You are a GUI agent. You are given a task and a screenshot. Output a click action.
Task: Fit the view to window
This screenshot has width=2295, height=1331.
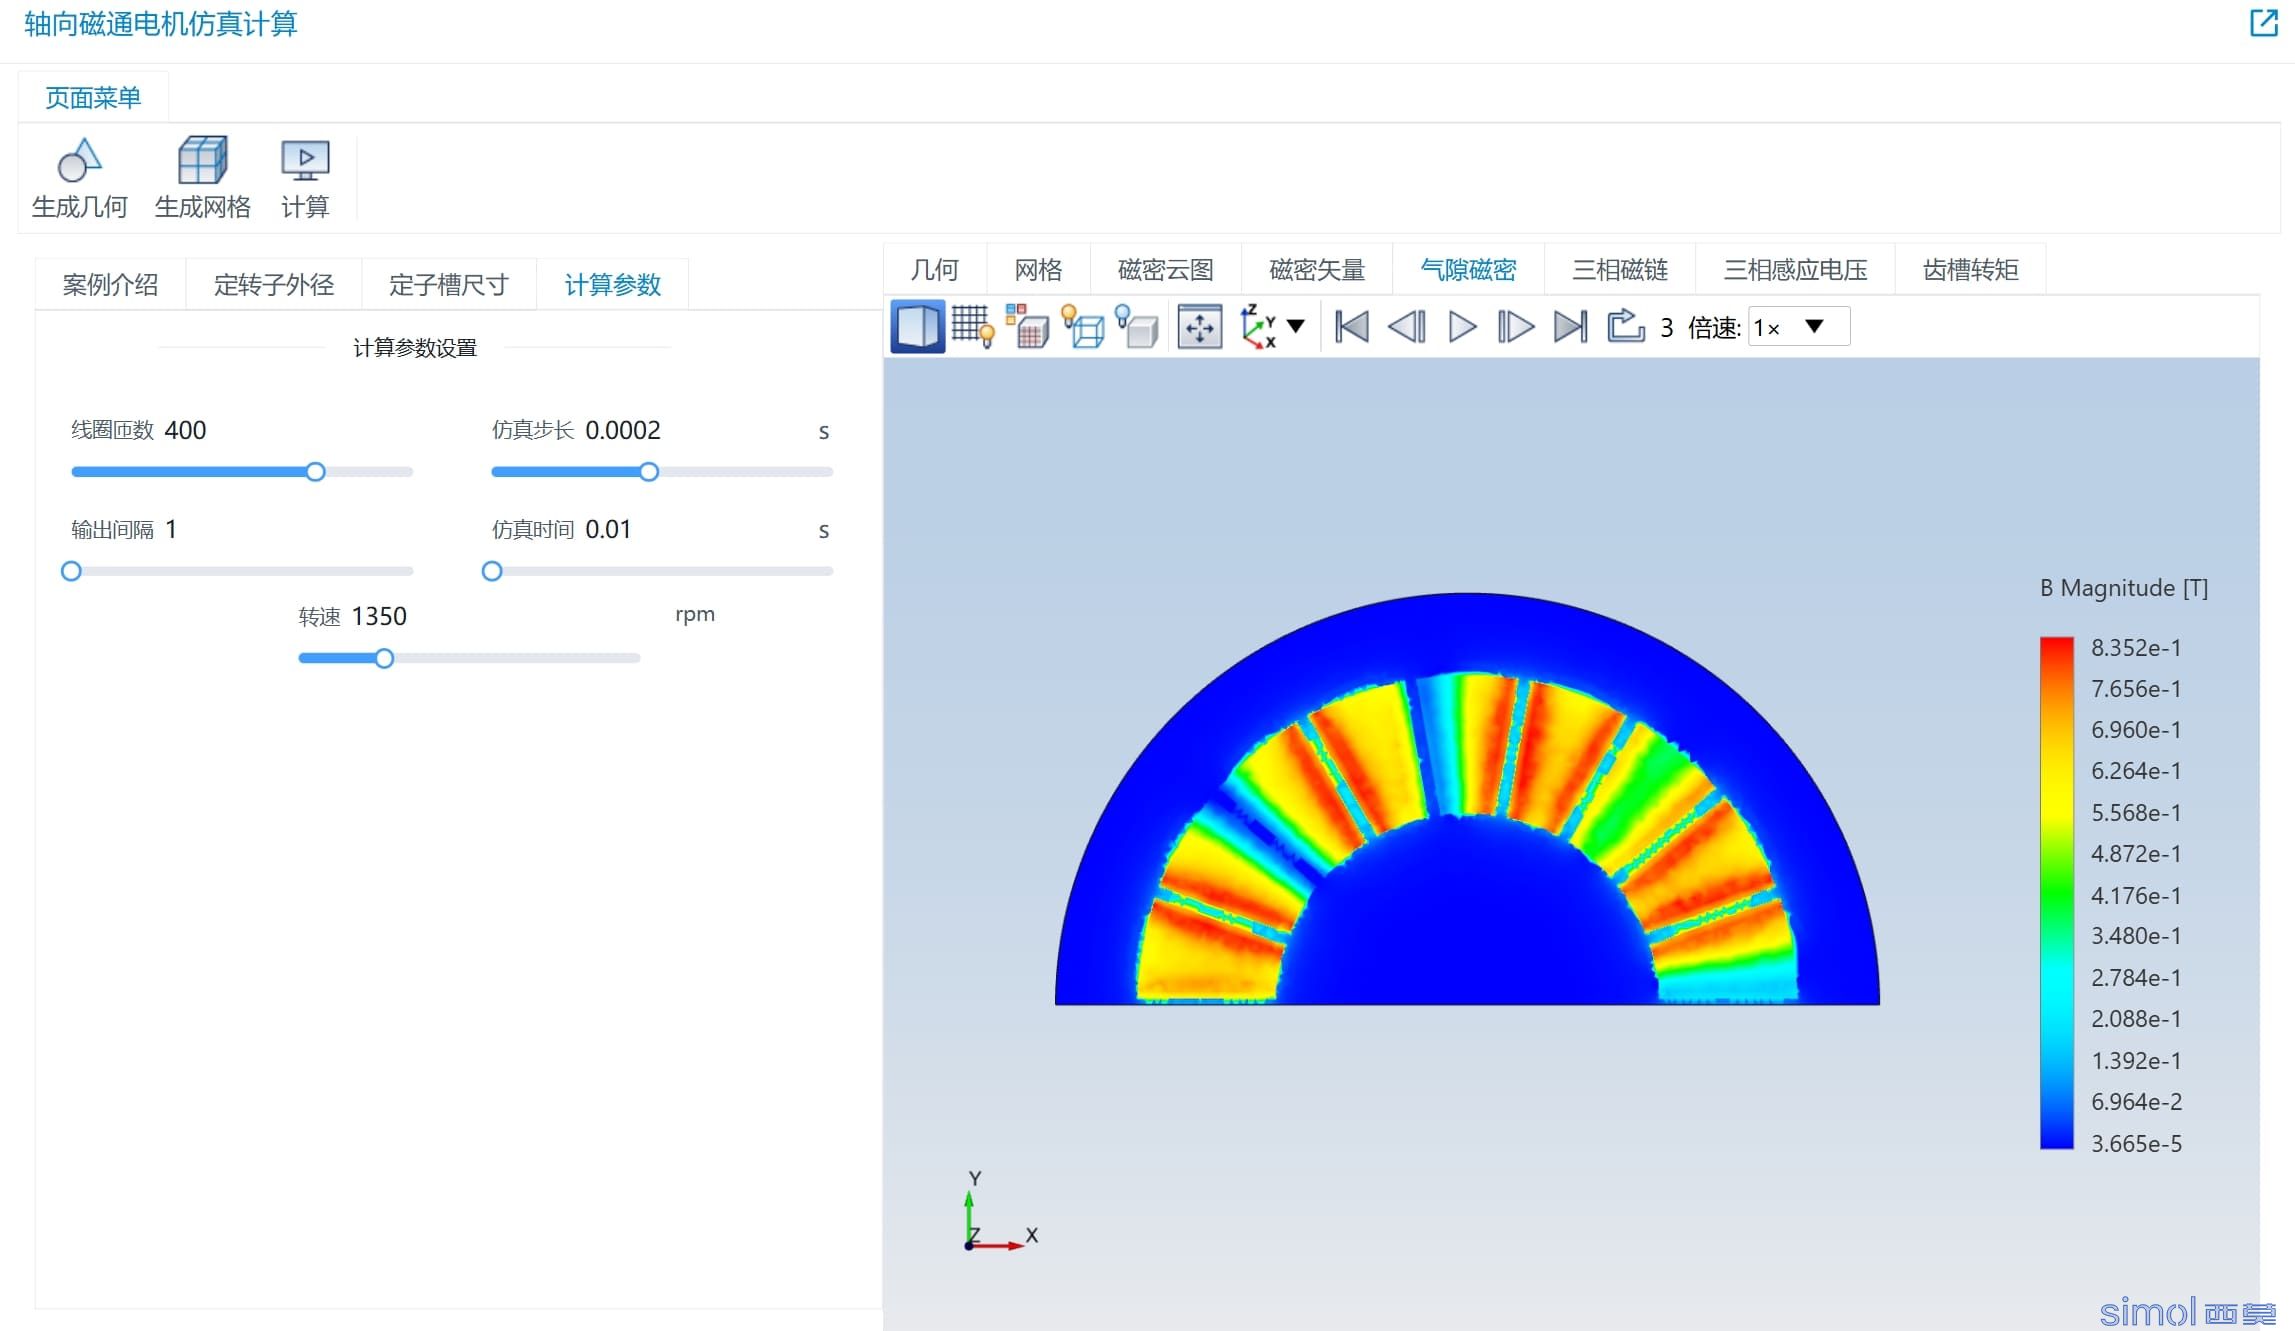pos(1199,327)
